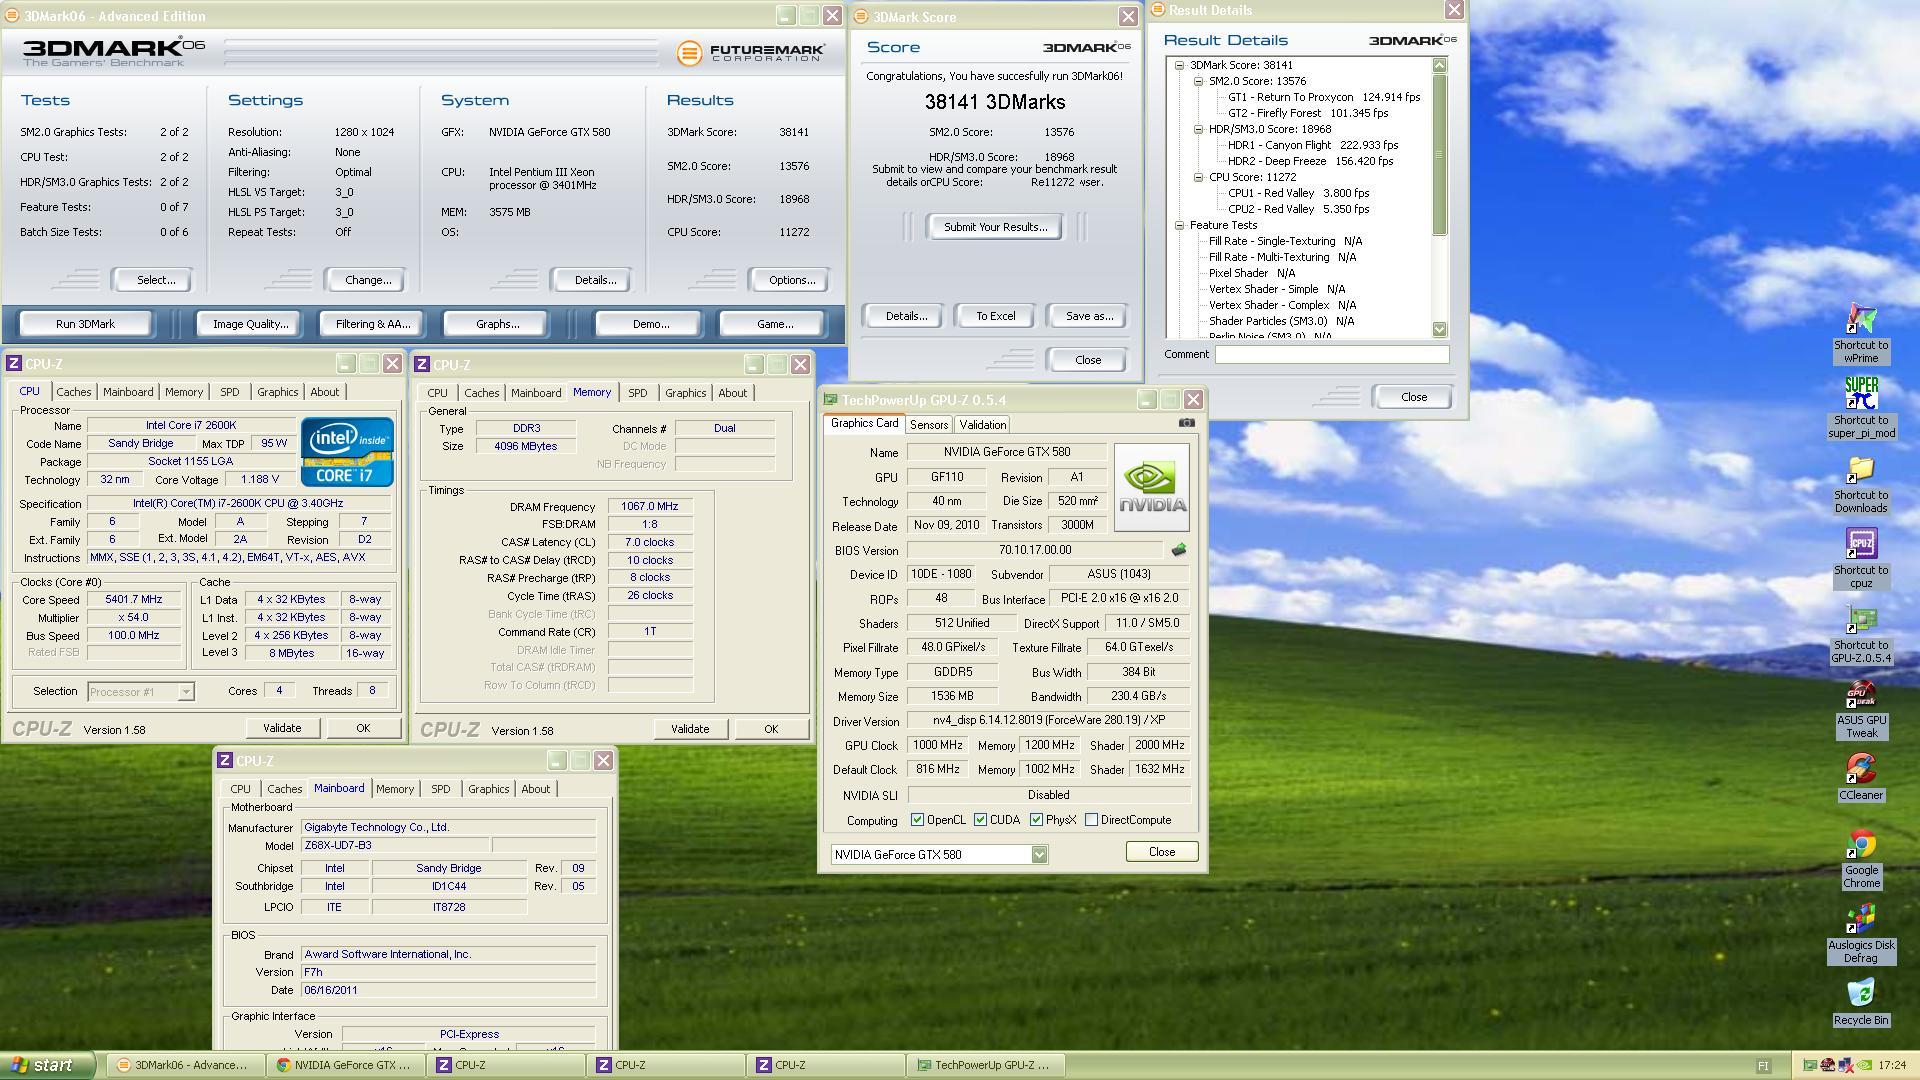
Task: Open the Validation tab in GPU-Z
Action: (982, 425)
